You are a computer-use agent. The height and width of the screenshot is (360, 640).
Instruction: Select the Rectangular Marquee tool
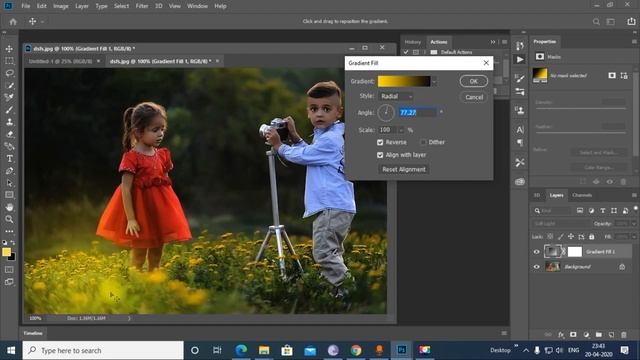pos(9,61)
